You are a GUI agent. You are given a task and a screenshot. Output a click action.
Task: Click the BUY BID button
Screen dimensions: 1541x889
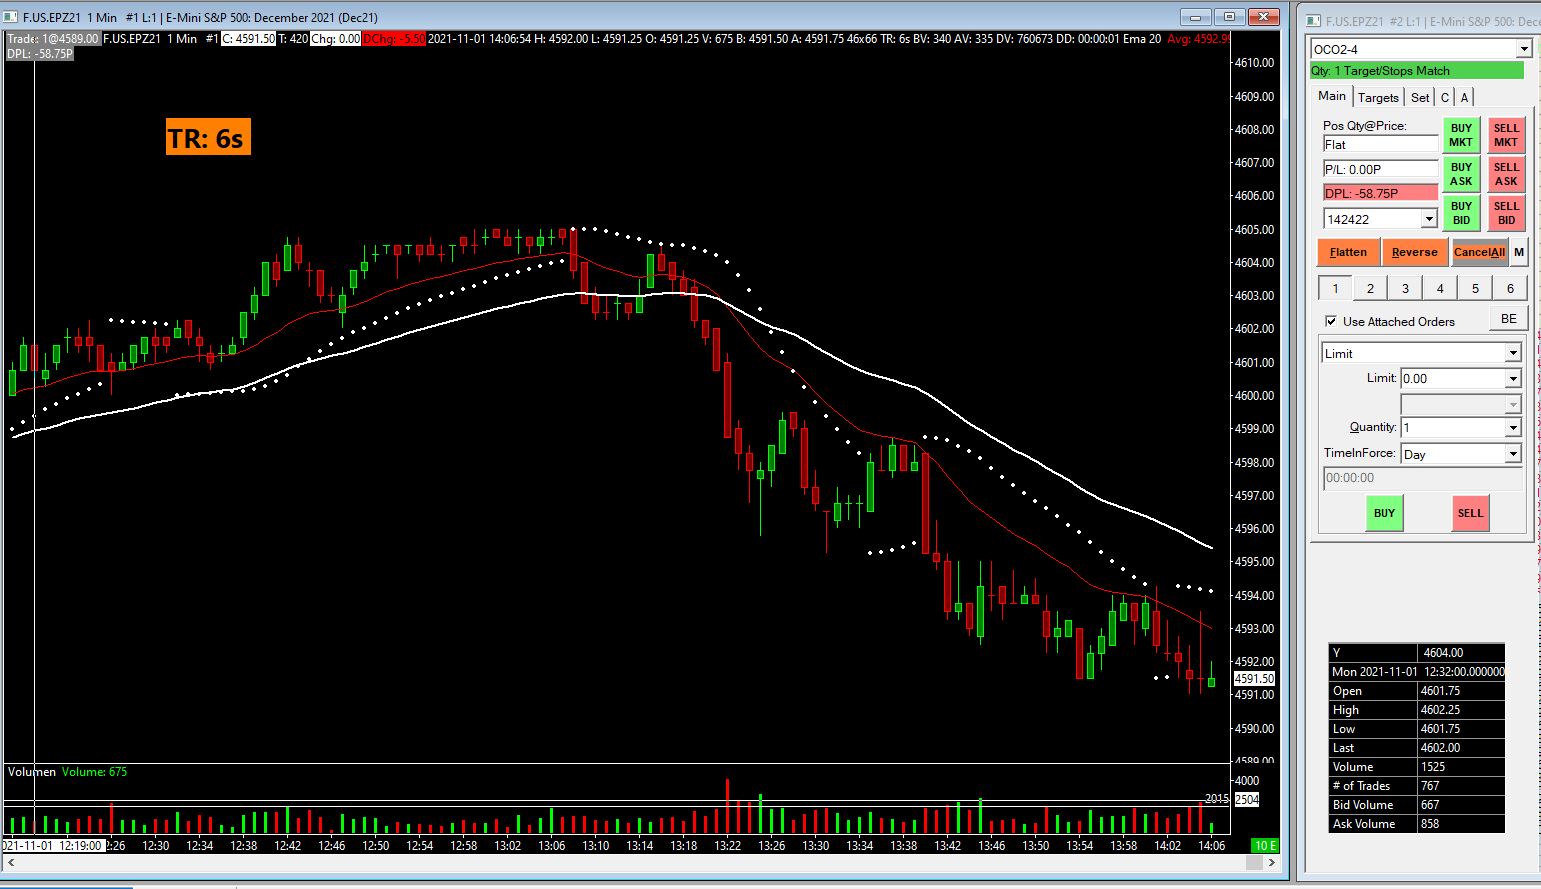tap(1461, 213)
